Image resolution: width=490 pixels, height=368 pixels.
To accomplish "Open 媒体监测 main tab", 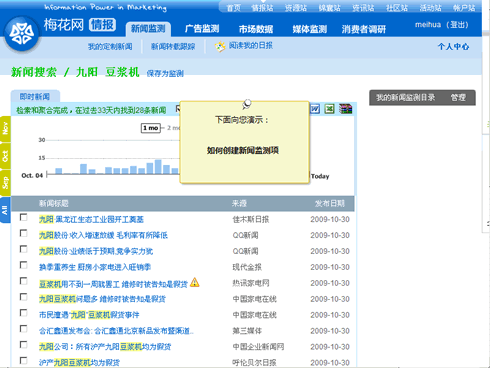I will (x=309, y=29).
